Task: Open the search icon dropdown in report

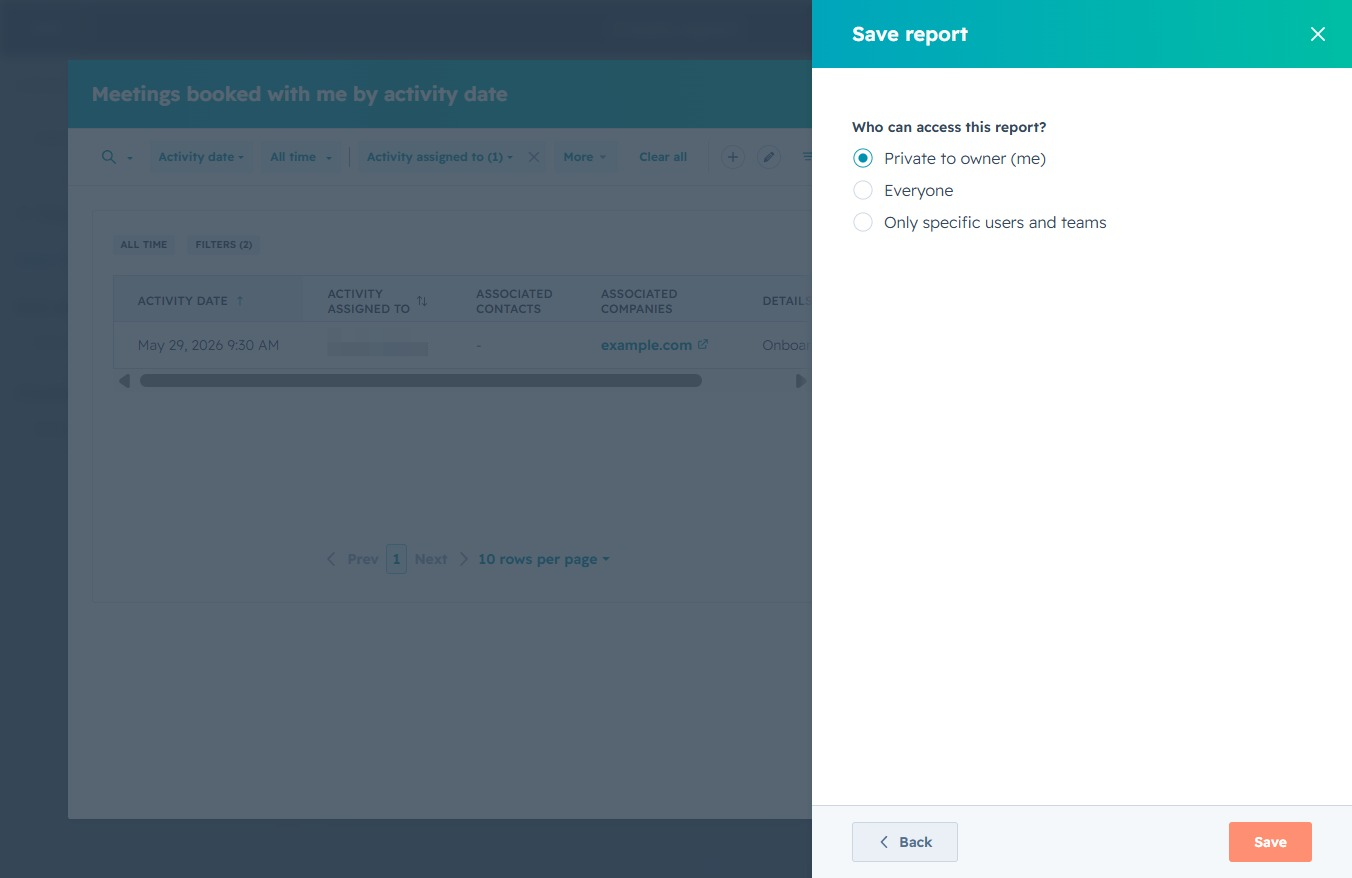Action: click(117, 157)
